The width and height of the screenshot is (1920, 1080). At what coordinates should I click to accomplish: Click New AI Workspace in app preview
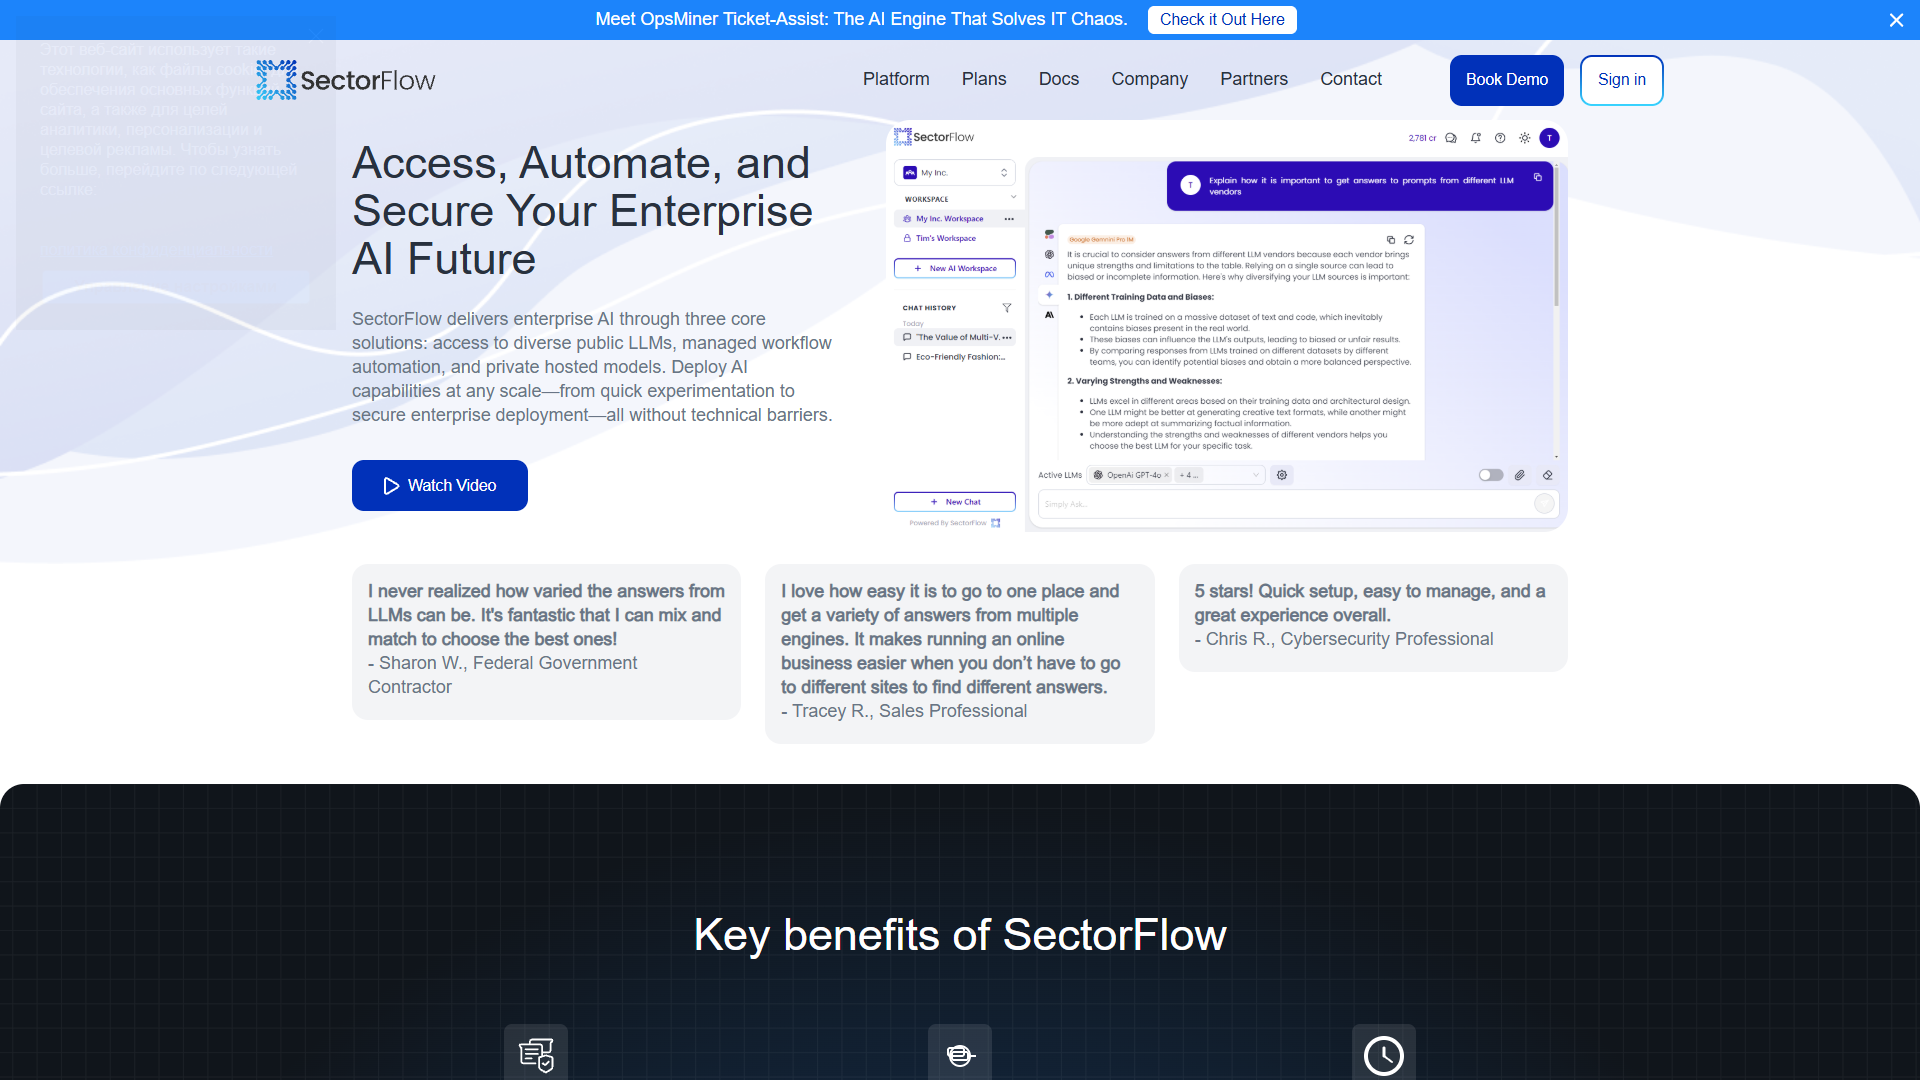(955, 269)
